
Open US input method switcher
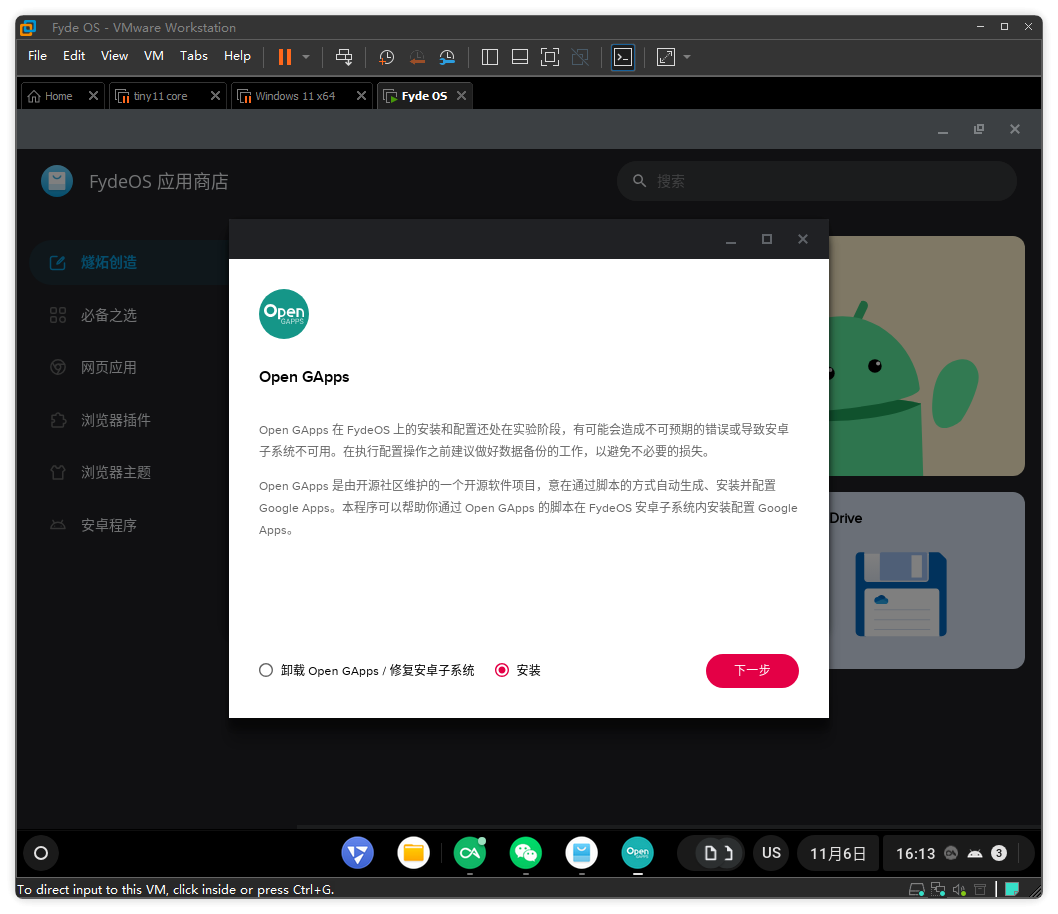point(771,853)
